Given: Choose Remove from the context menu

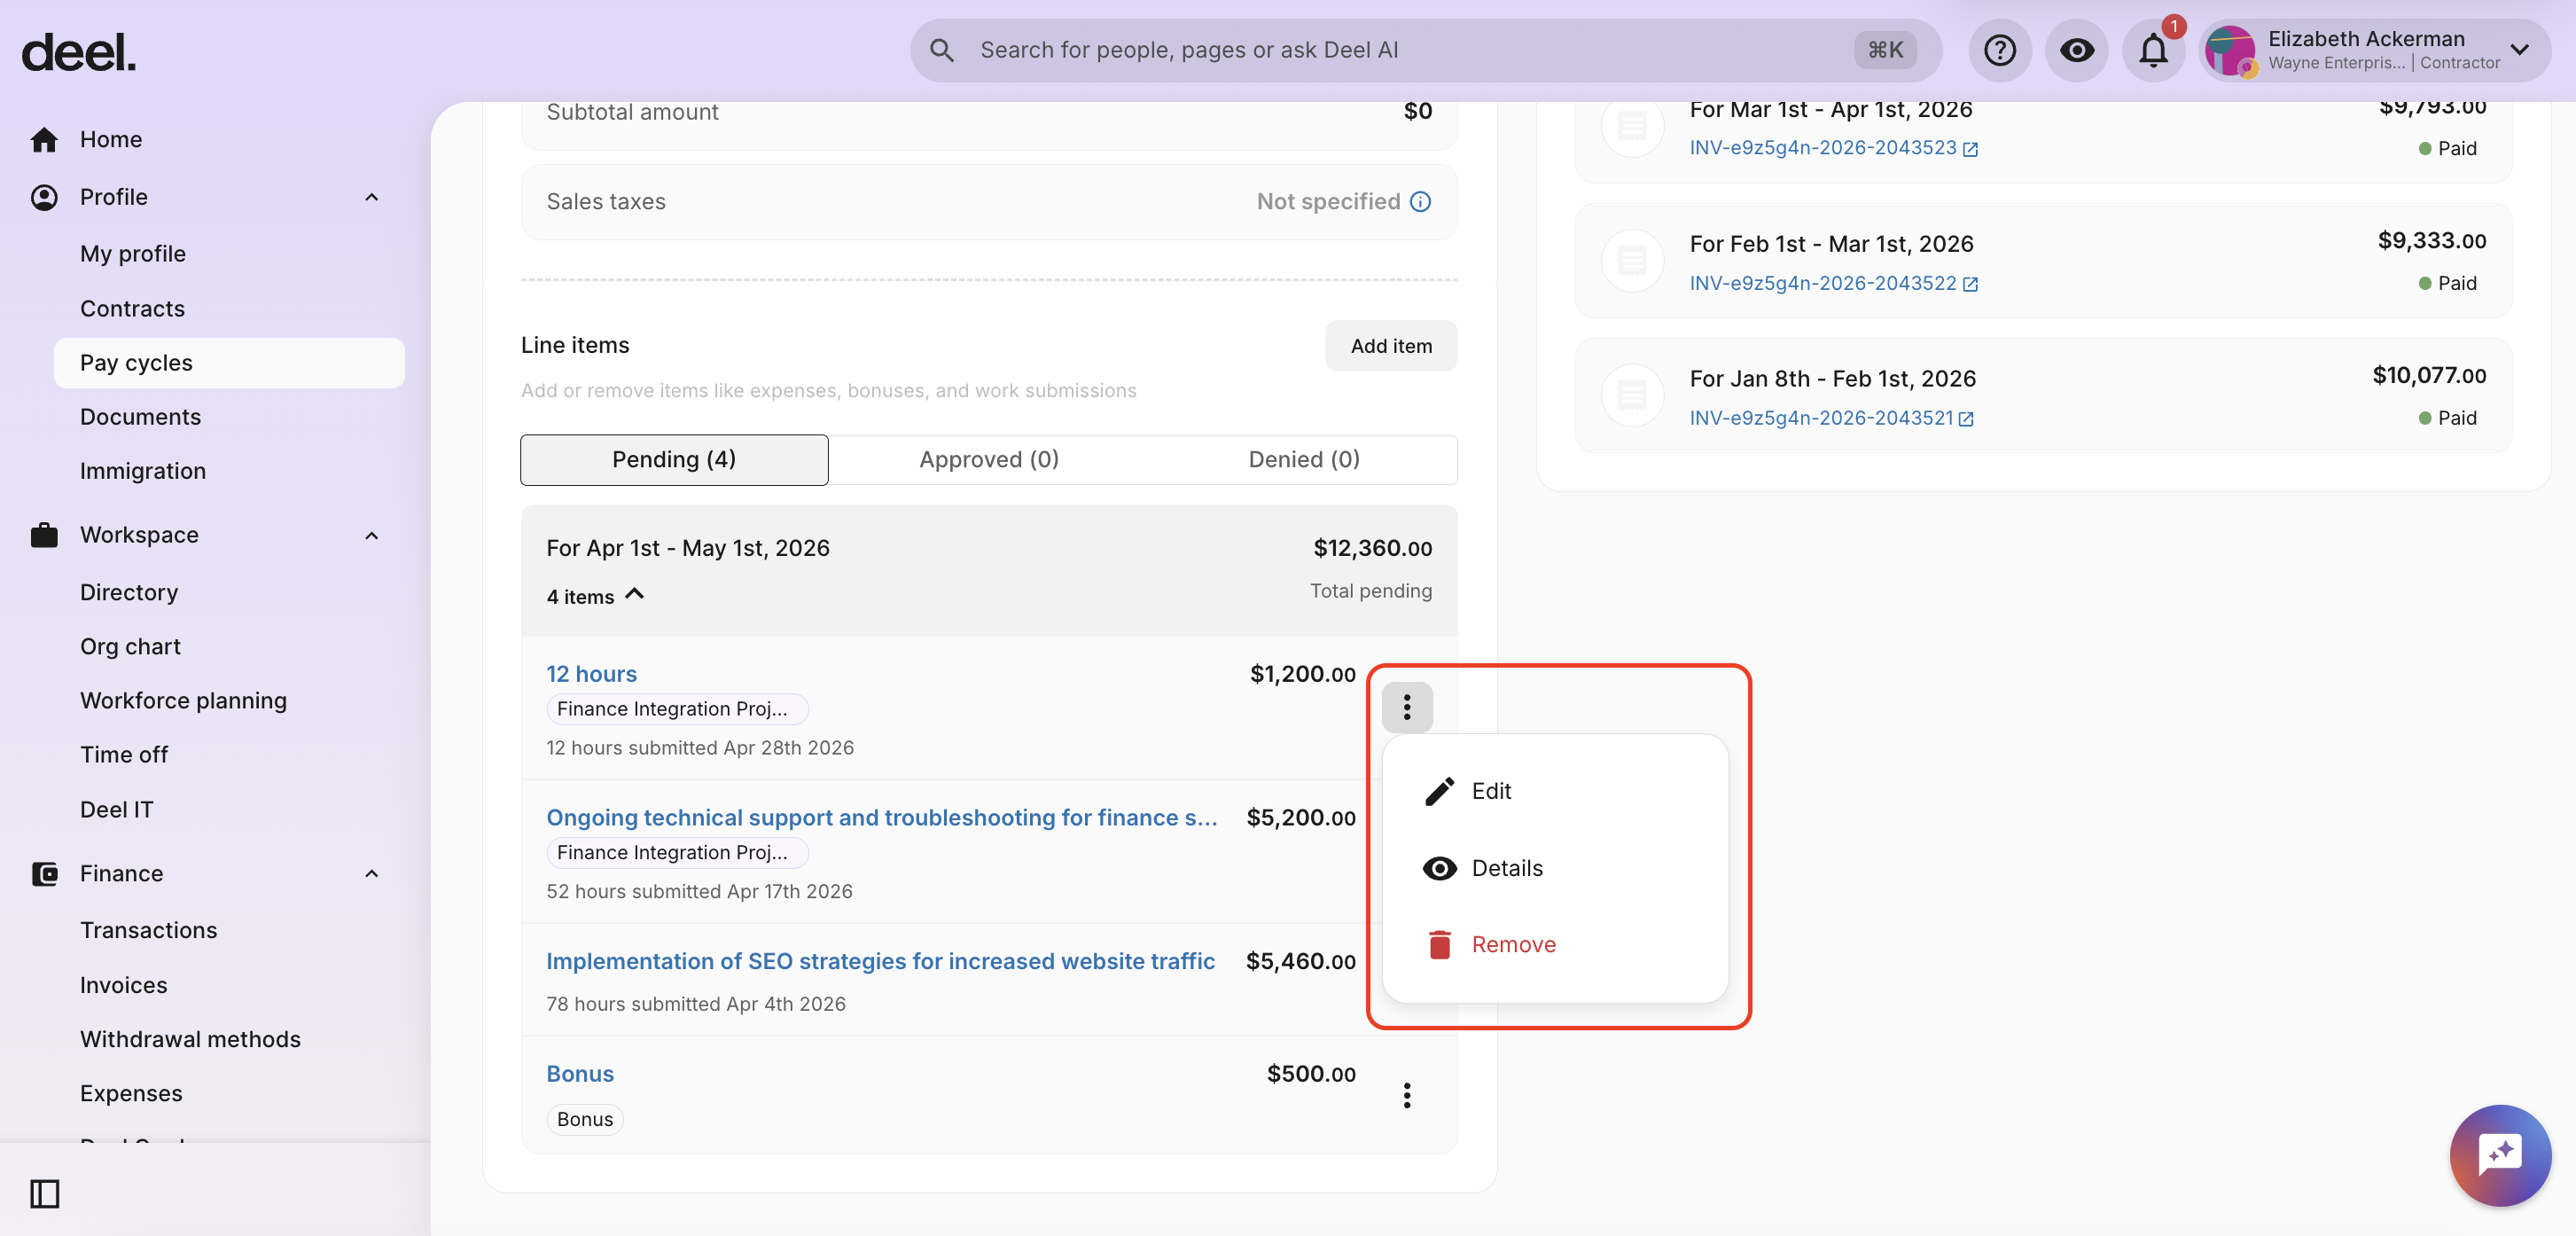Looking at the screenshot, I should 1555,944.
